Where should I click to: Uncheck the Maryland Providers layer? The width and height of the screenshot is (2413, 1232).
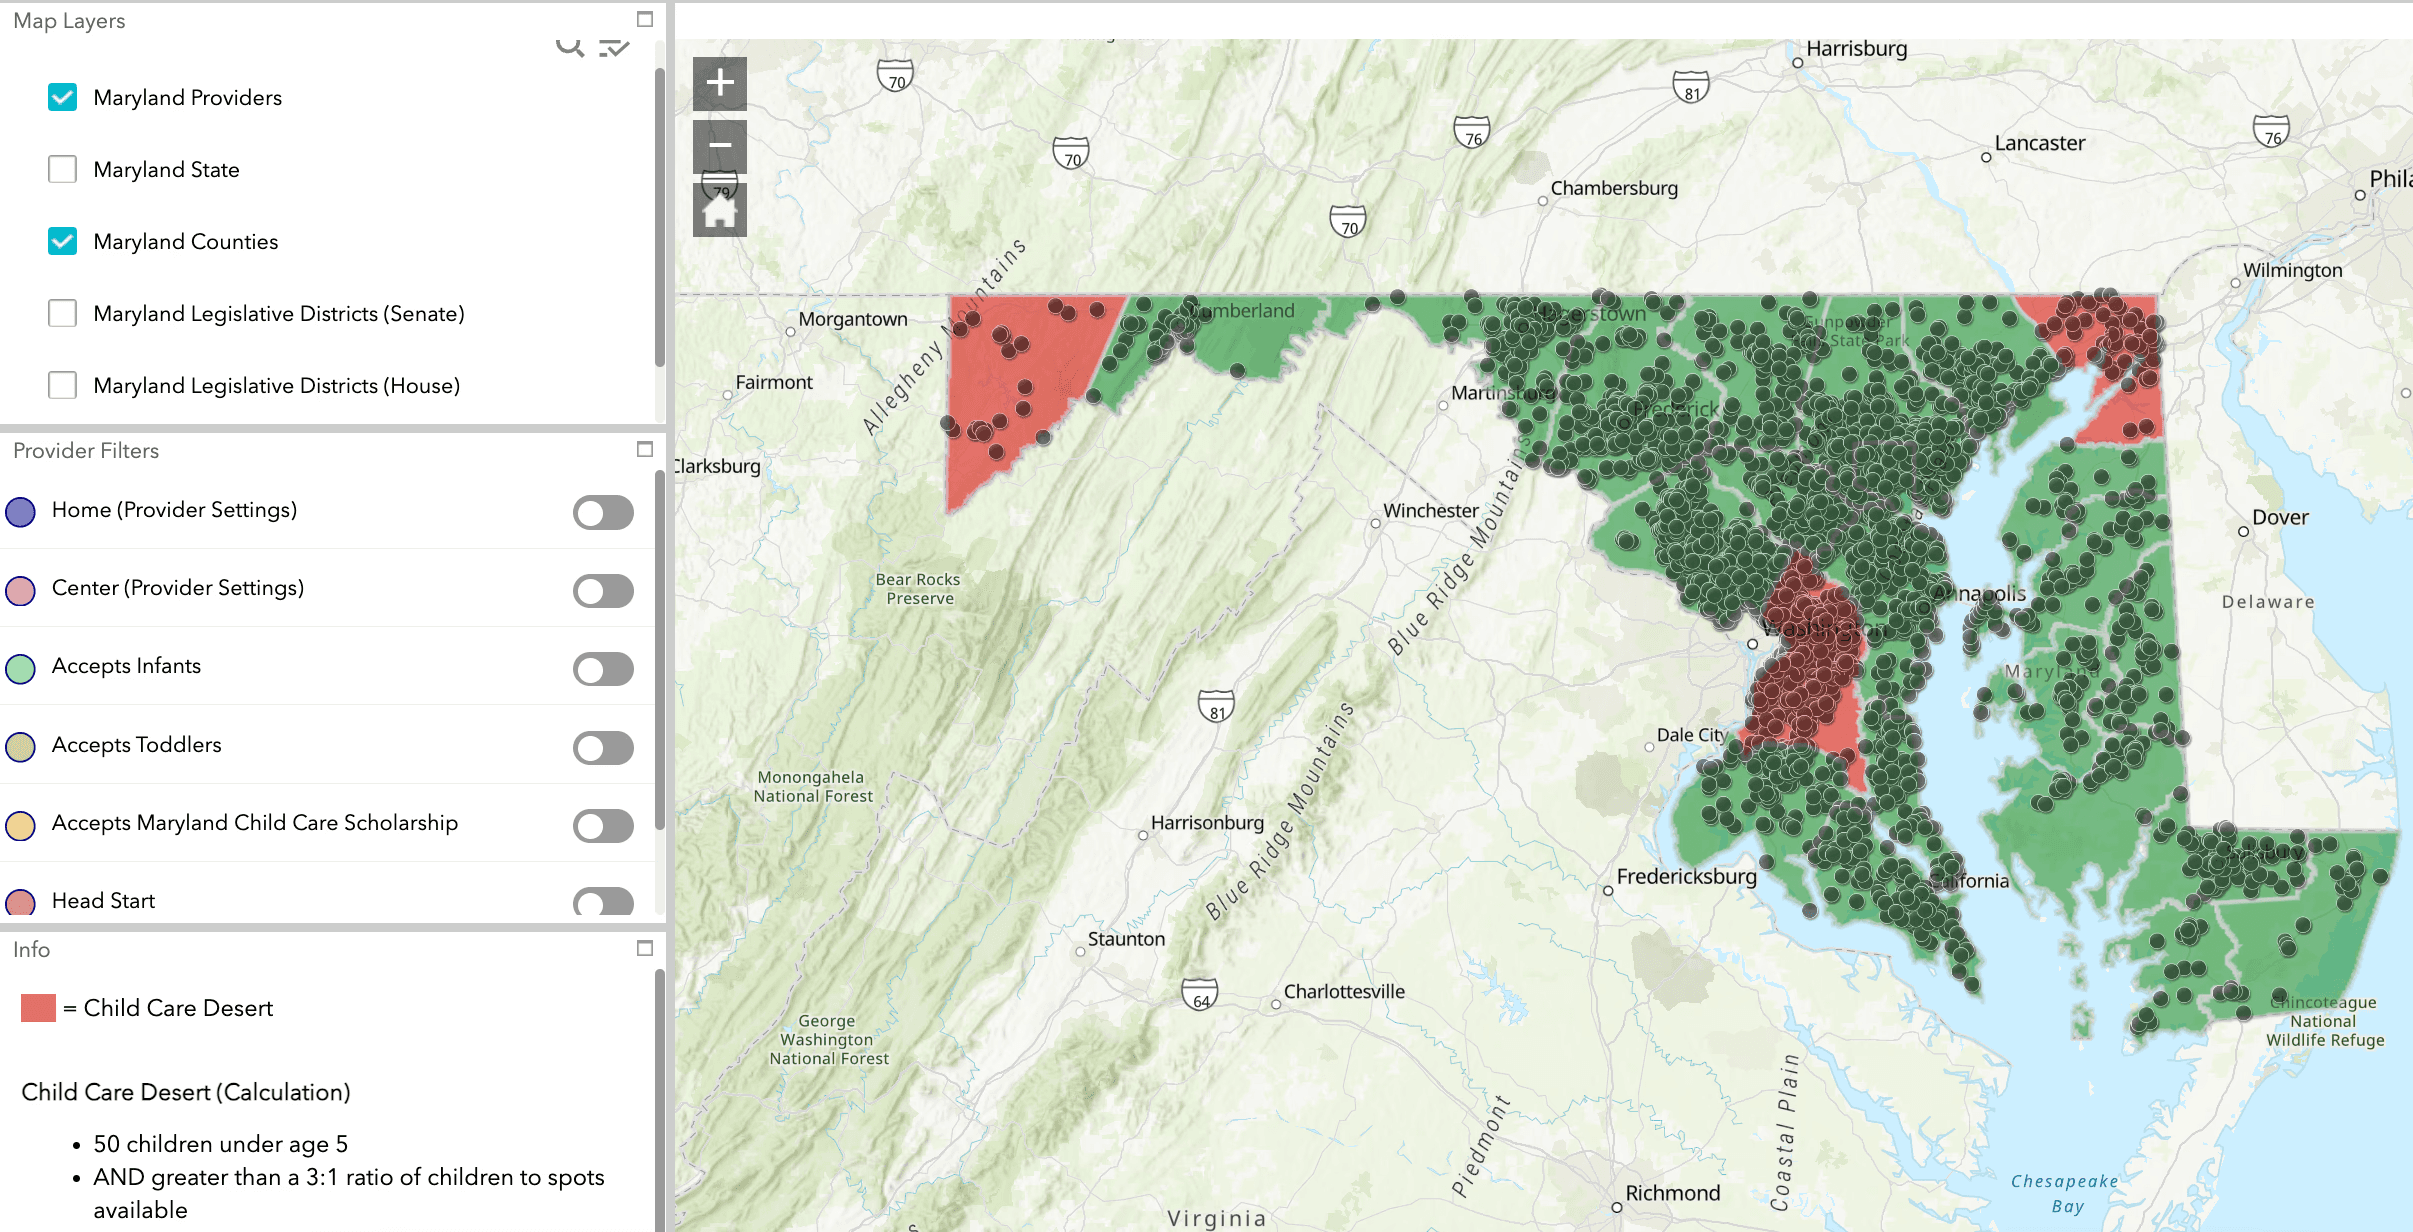(x=62, y=97)
